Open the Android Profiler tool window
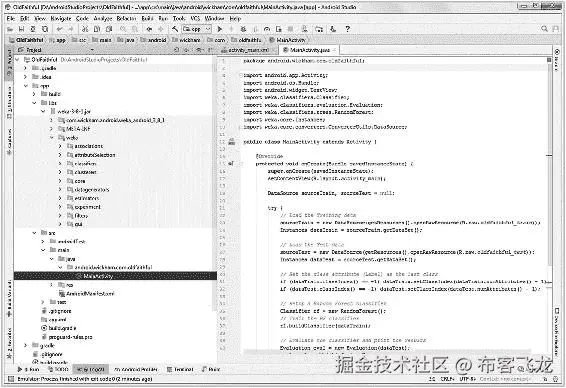This screenshot has width=566, height=388. 136,369
